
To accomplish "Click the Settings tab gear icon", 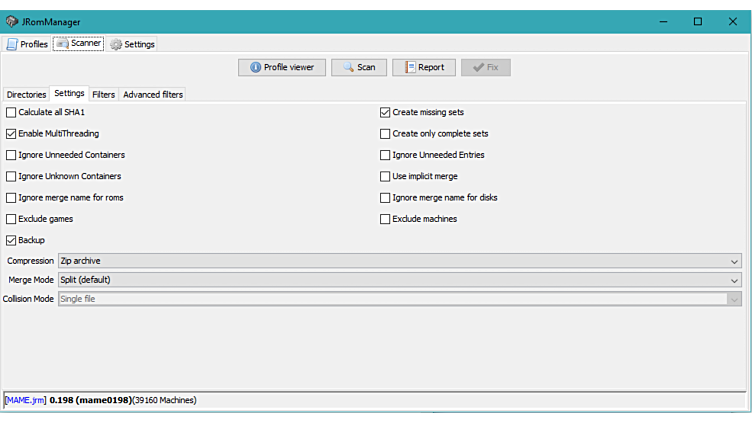I will [116, 44].
